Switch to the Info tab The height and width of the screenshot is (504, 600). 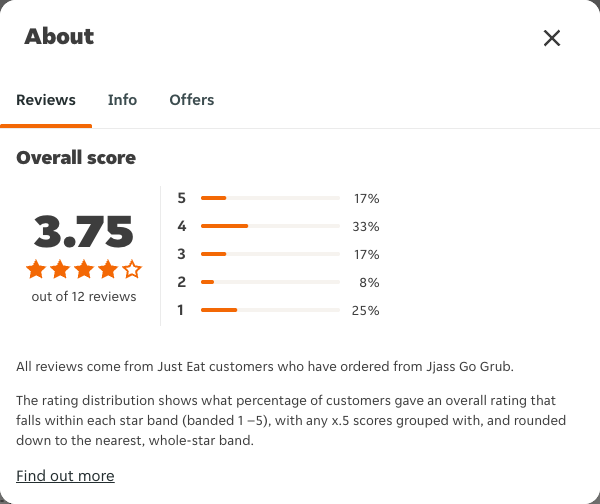click(x=122, y=100)
